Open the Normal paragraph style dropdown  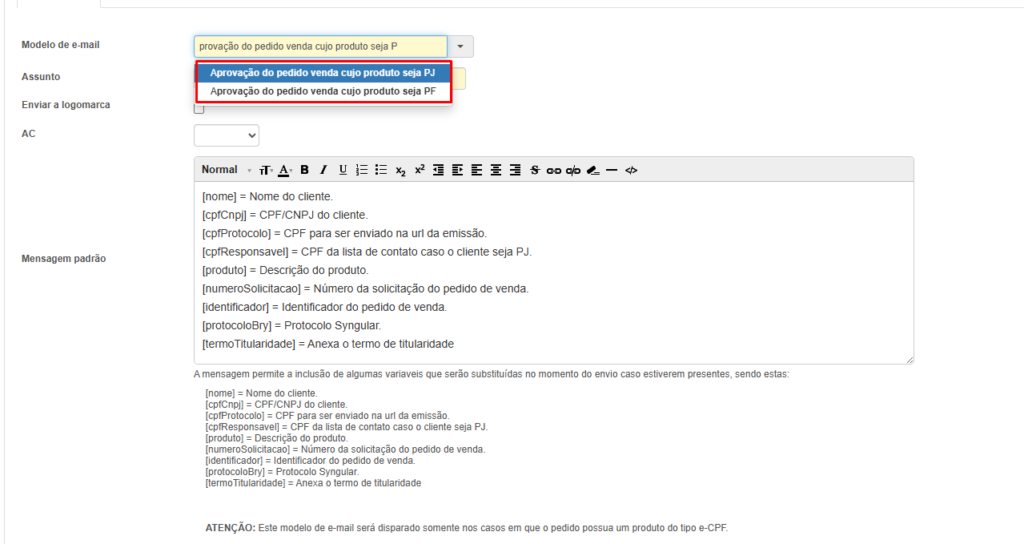226,170
